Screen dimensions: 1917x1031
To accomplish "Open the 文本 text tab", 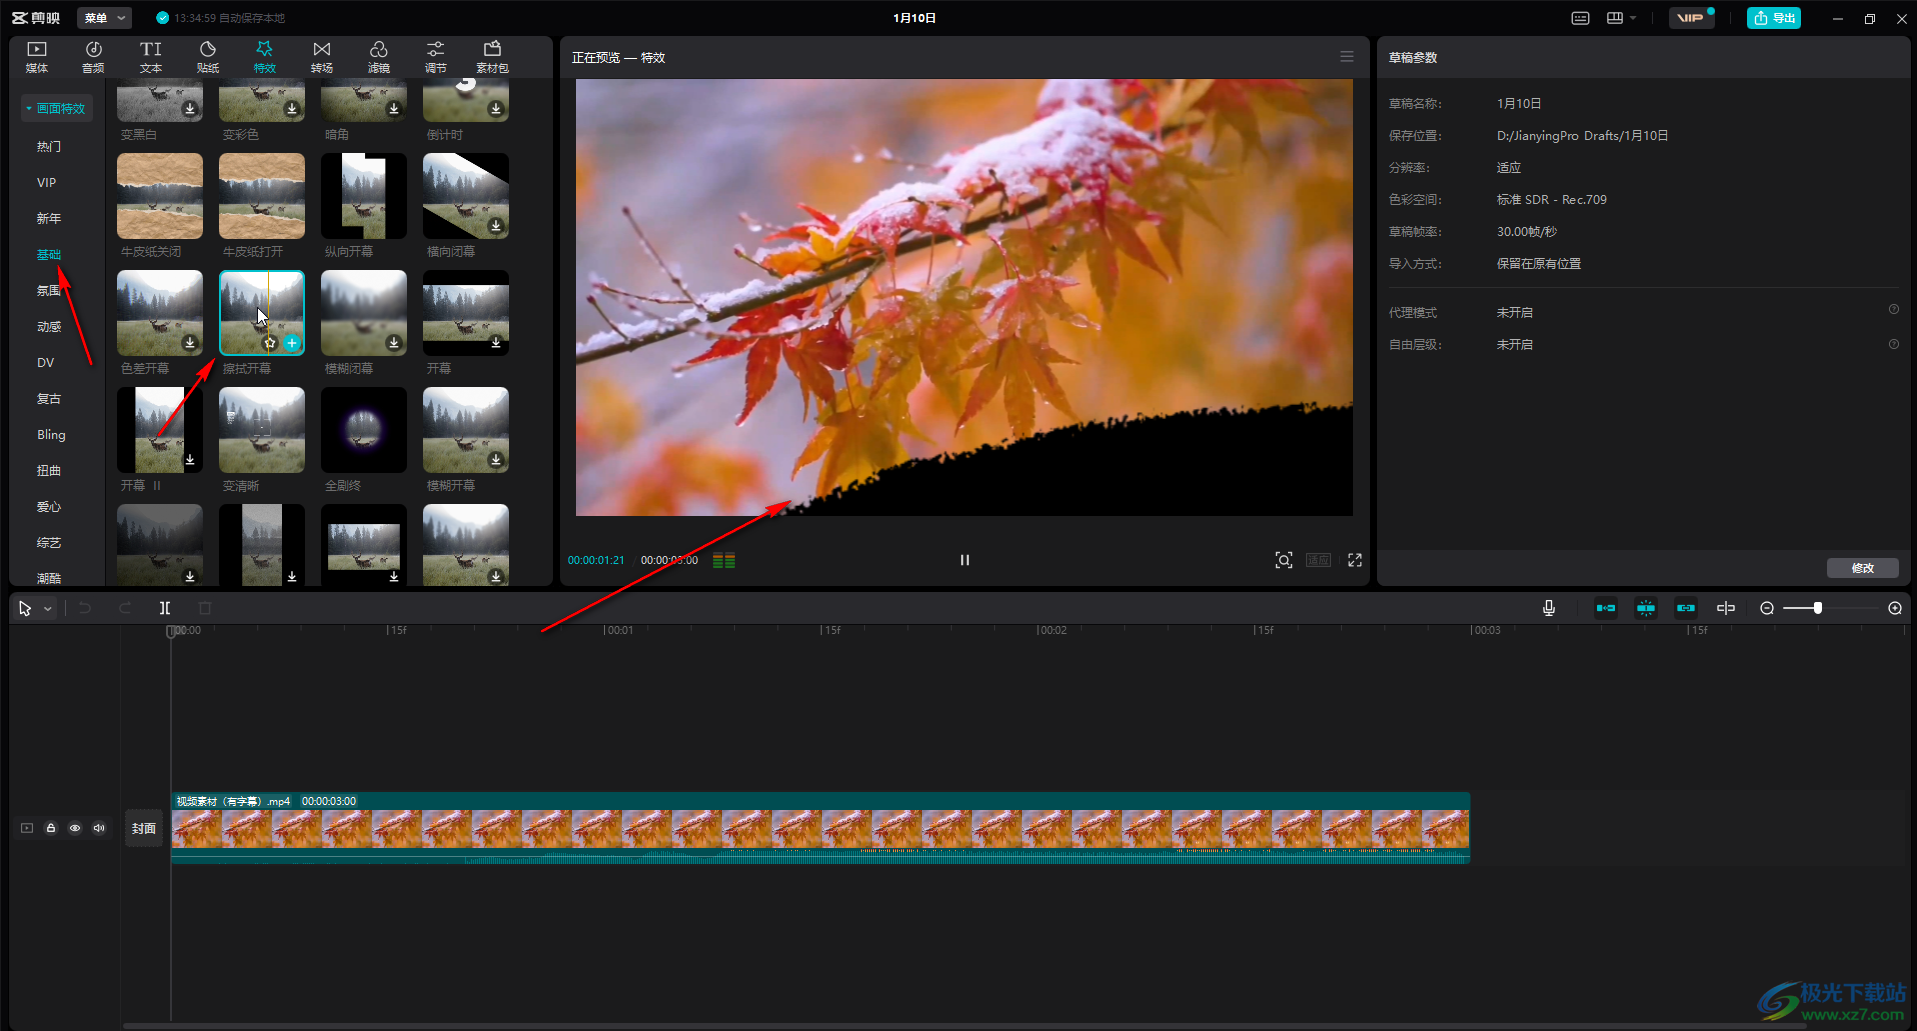I will (x=151, y=57).
